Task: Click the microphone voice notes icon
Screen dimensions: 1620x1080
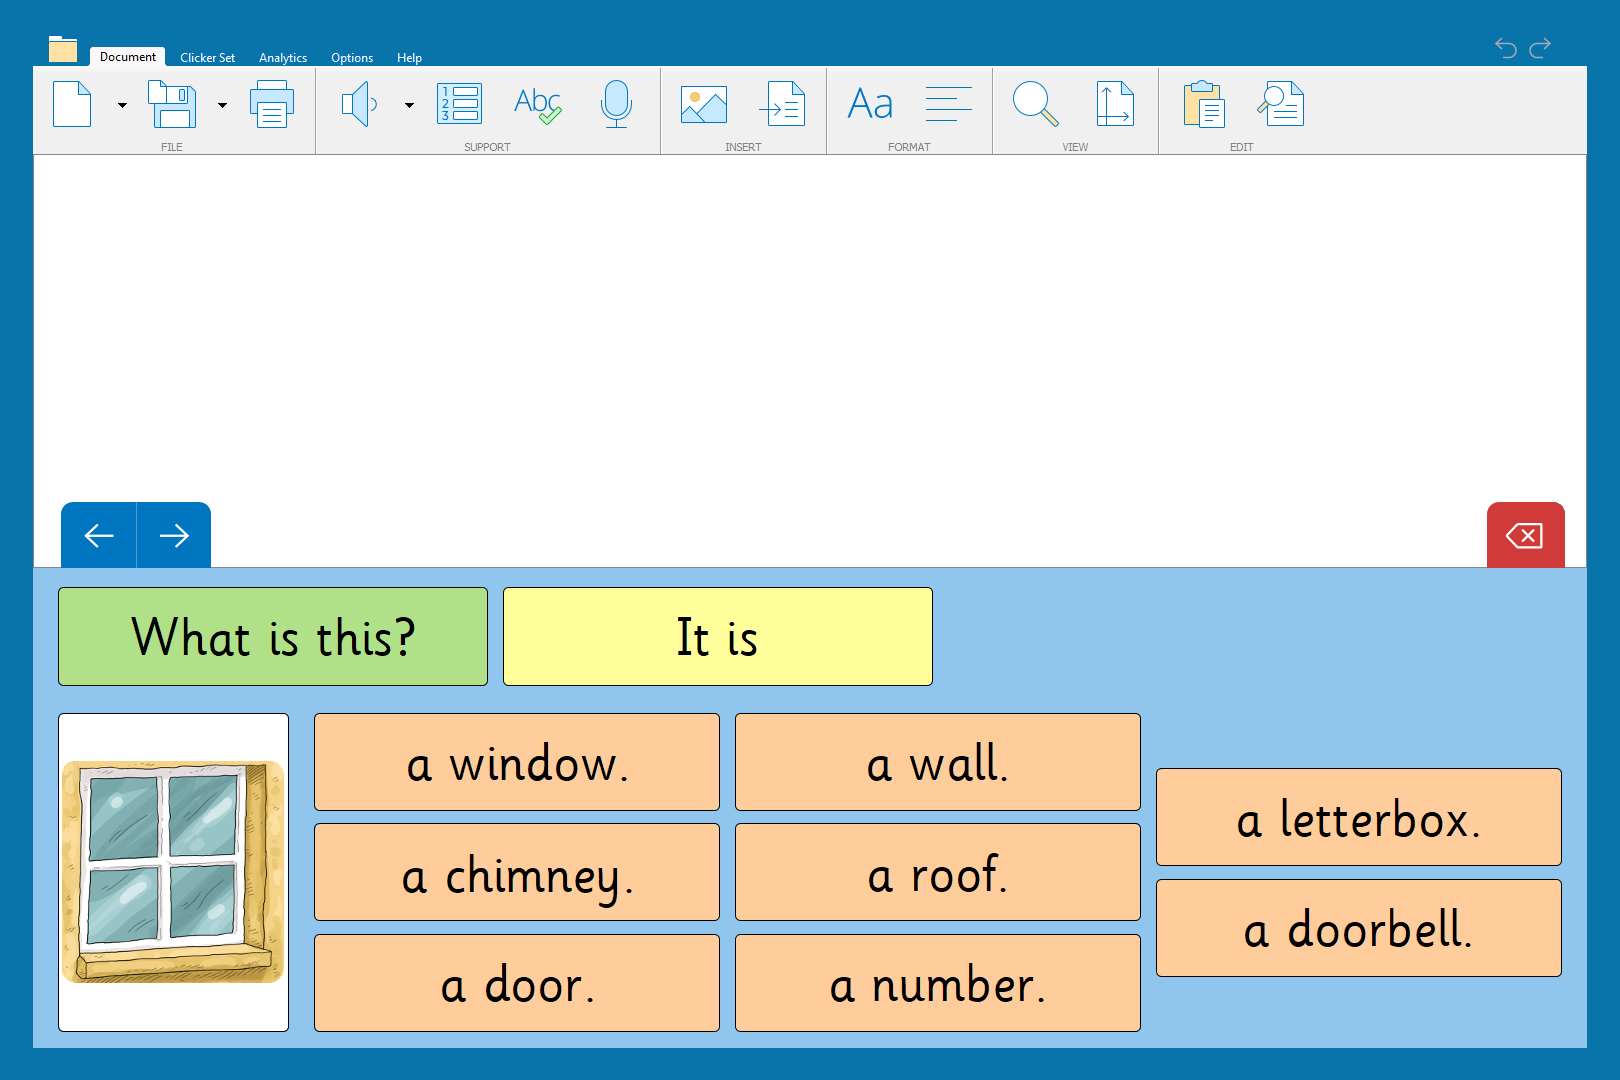Action: [x=616, y=104]
